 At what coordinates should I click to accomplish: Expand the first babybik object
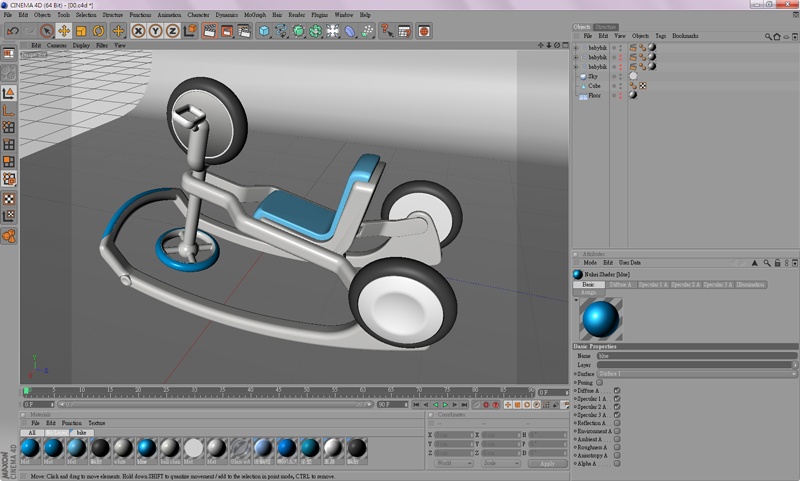pos(575,46)
